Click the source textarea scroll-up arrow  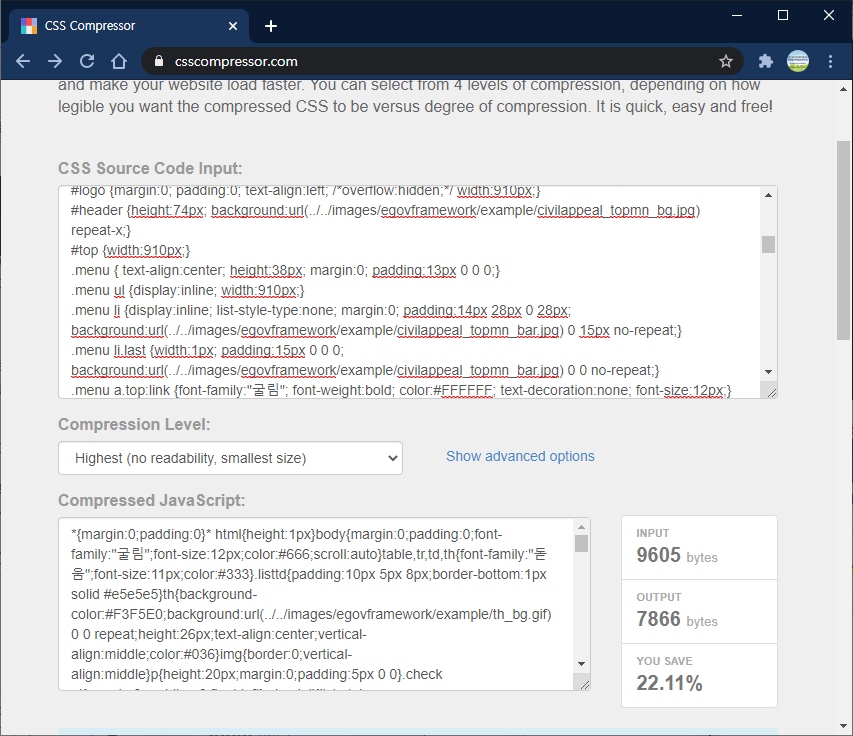coord(768,195)
